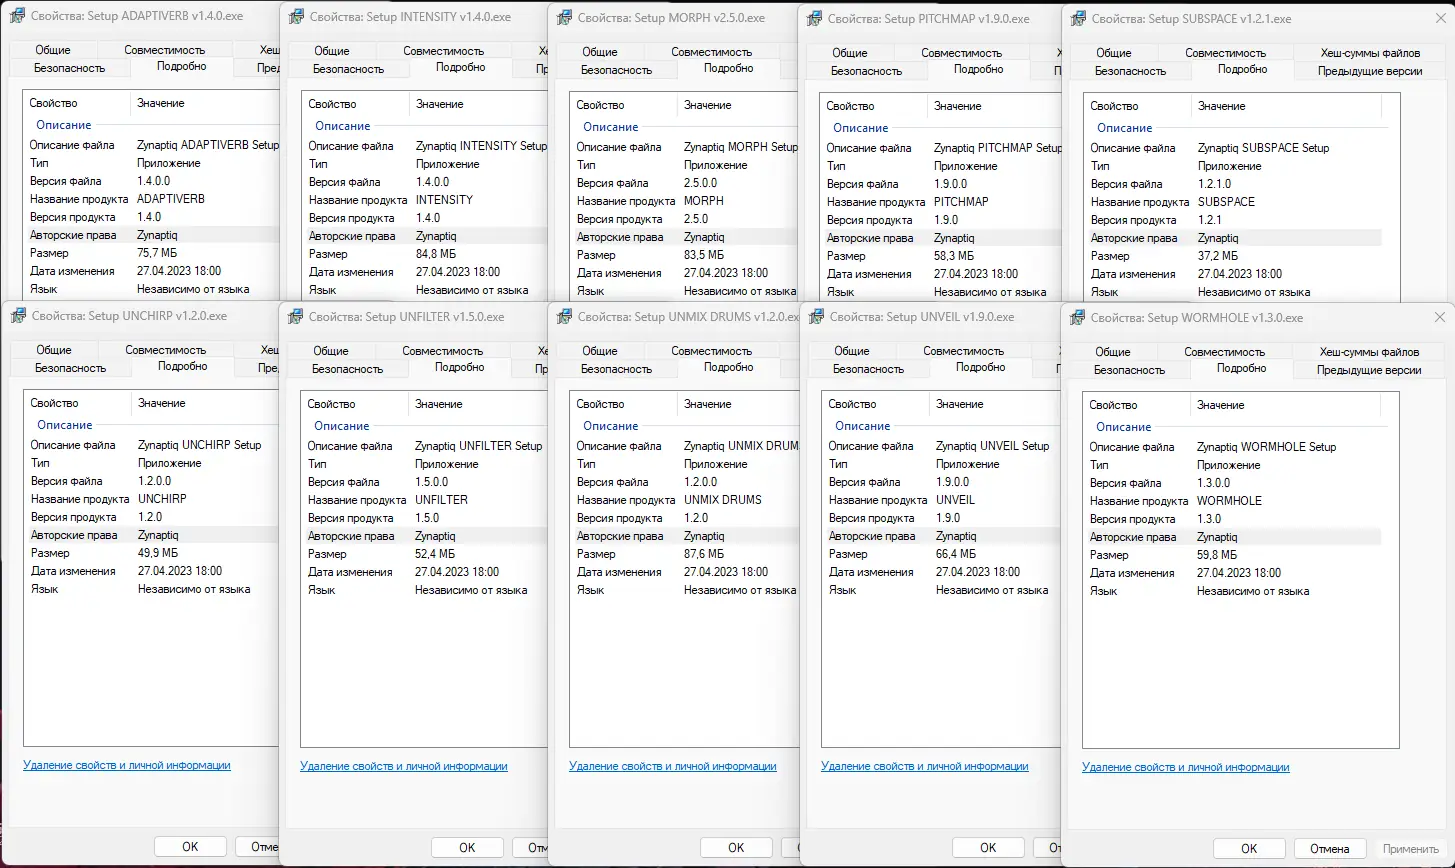This screenshot has width=1455, height=868.
Task: Open the Общие tab in UNMIX DRUMS window
Action: [x=600, y=351]
